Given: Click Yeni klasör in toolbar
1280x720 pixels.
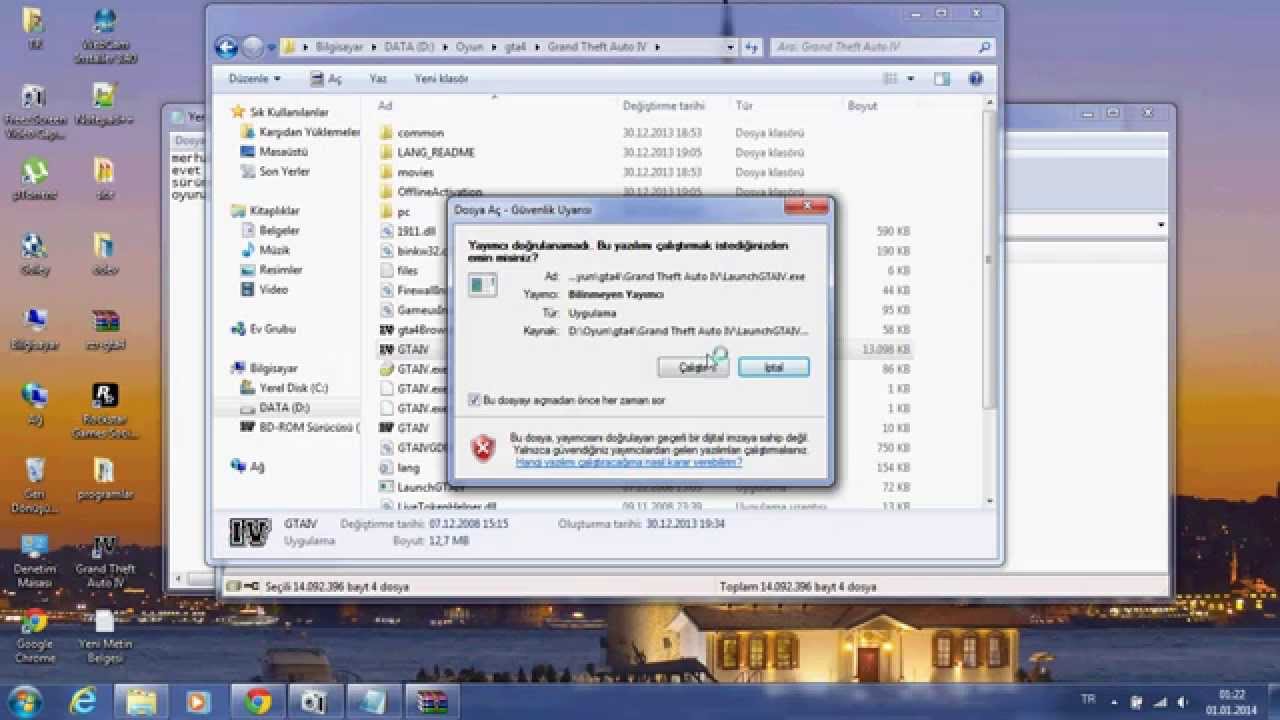Looking at the screenshot, I should 441,78.
